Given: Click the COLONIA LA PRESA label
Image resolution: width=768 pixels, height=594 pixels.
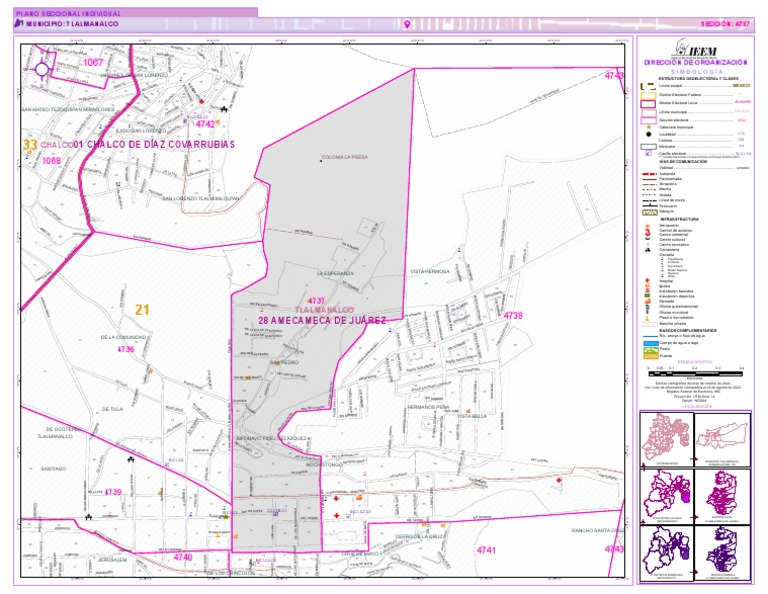Looking at the screenshot, I should pos(345,157).
